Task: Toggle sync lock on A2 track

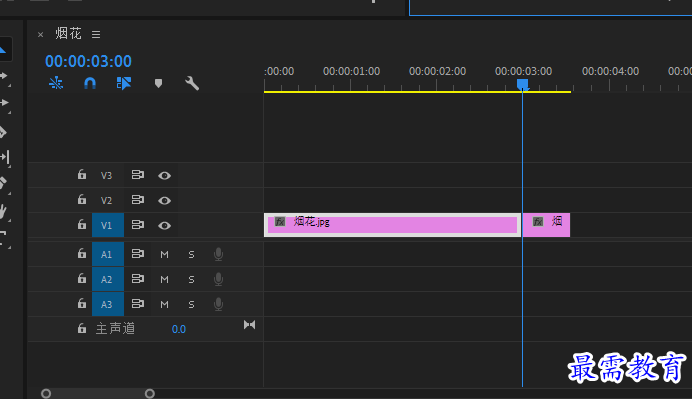Action: coord(138,279)
